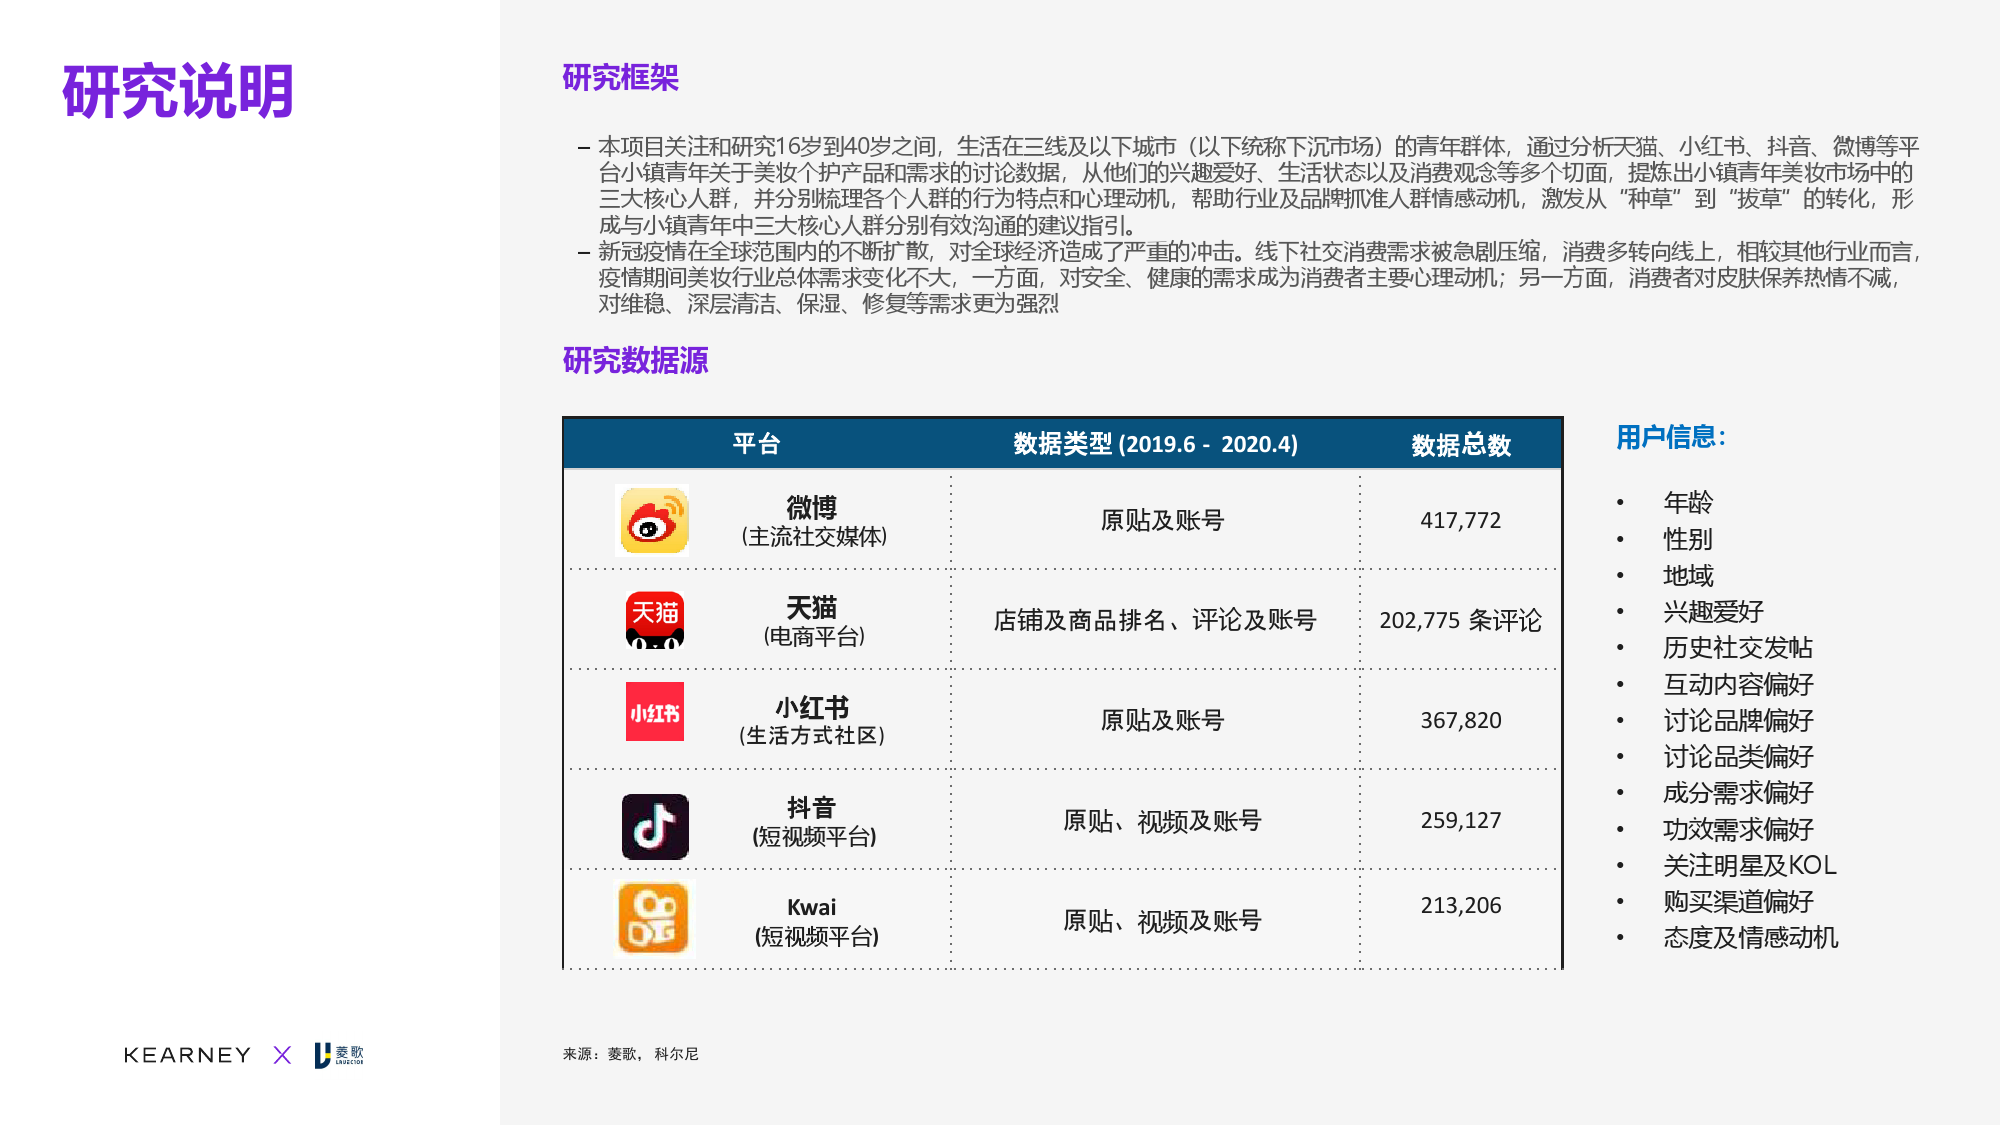Viewport: 2000px width, 1125px height.
Task: Click the 关注明星及KOL bullet item
Action: pos(1749,865)
